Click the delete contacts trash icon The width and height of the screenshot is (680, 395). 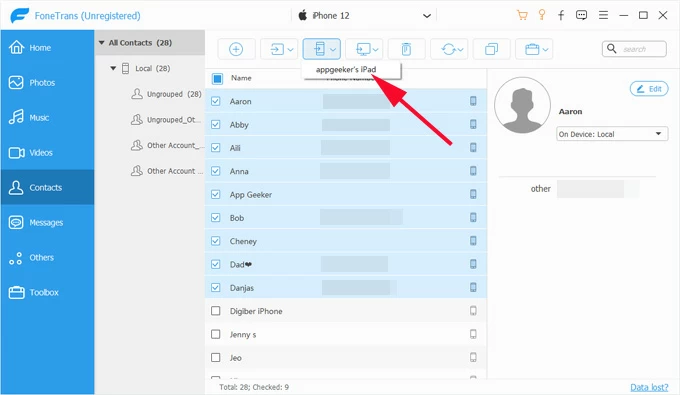pyautogui.click(x=406, y=49)
